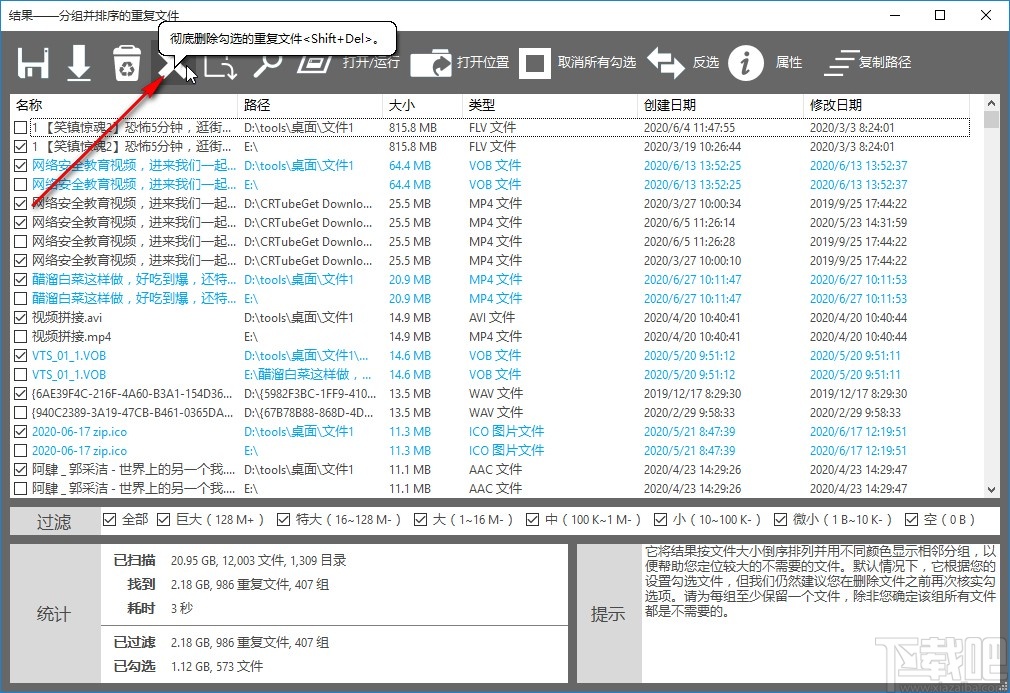The image size is (1010, 693).
Task: Click 取消所有勾选 to uncheck all
Action: (x=570, y=62)
